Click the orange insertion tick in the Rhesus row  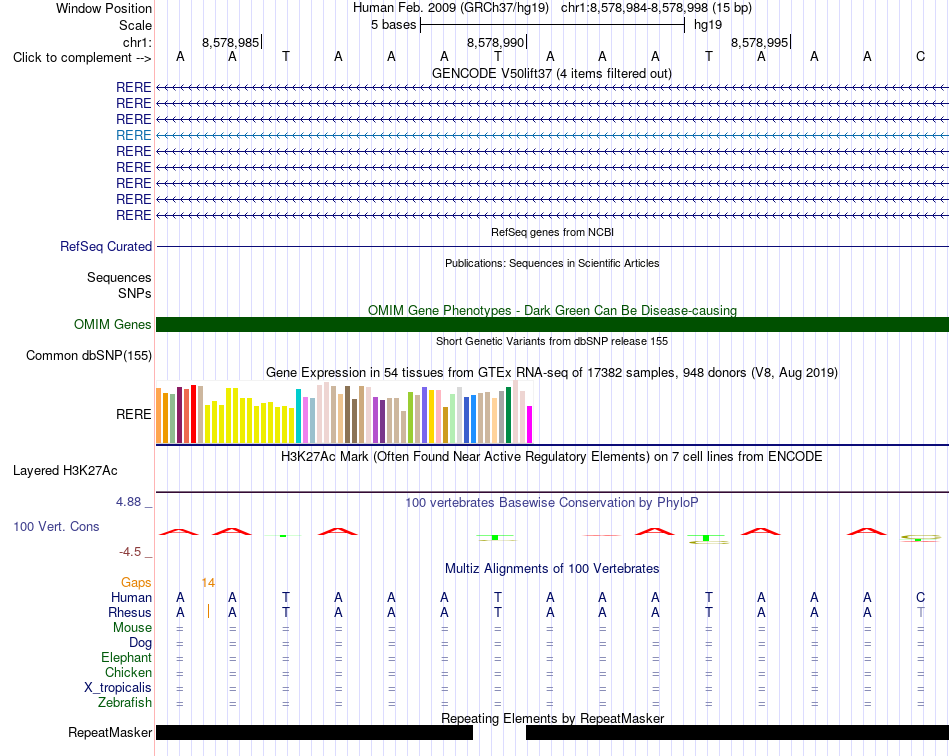click(x=208, y=611)
